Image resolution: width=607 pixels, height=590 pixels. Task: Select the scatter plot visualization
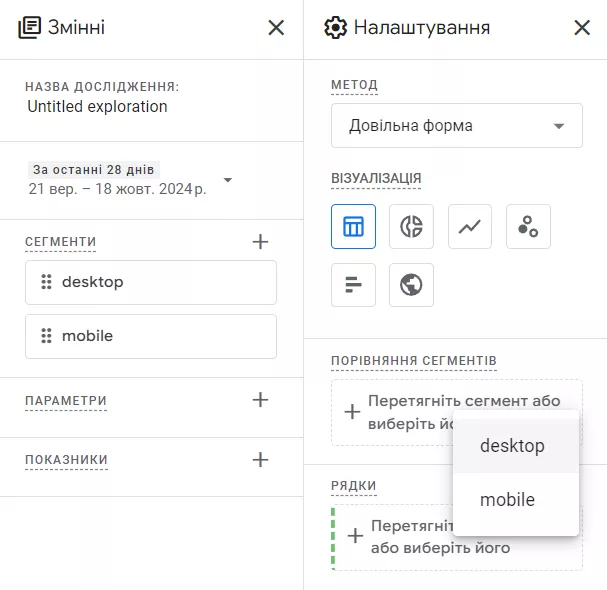(x=528, y=226)
